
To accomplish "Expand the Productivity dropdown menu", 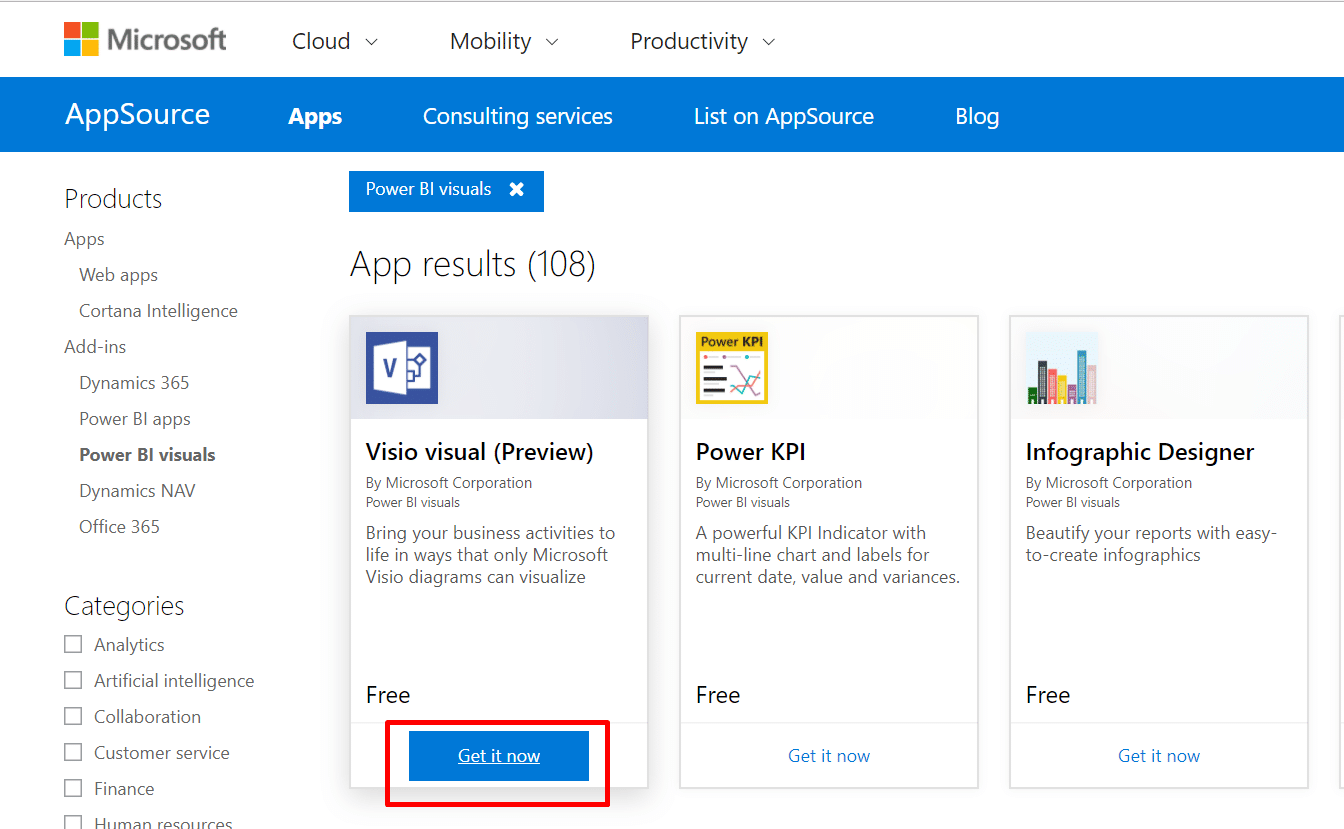I will [x=703, y=41].
